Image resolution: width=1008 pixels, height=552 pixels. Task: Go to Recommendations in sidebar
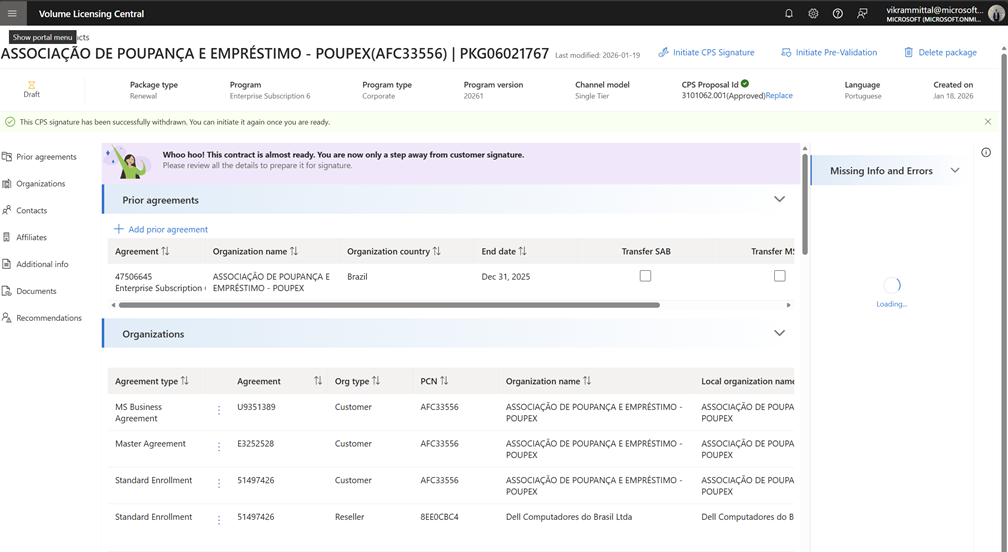click(x=42, y=319)
